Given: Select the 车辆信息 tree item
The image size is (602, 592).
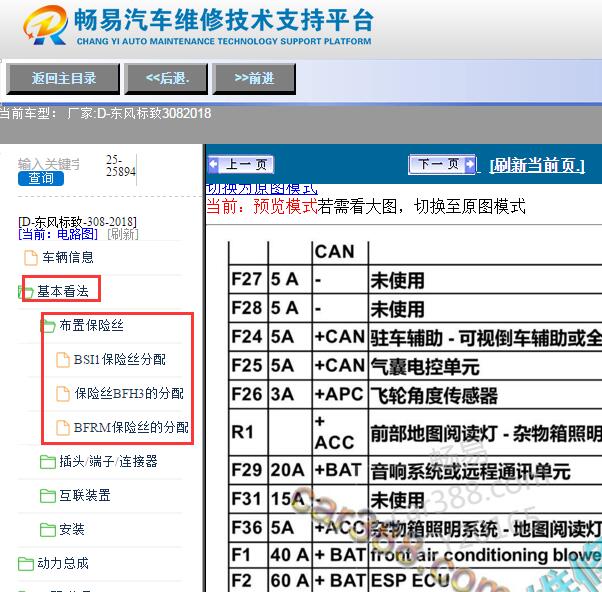Looking at the screenshot, I should coord(68,257).
